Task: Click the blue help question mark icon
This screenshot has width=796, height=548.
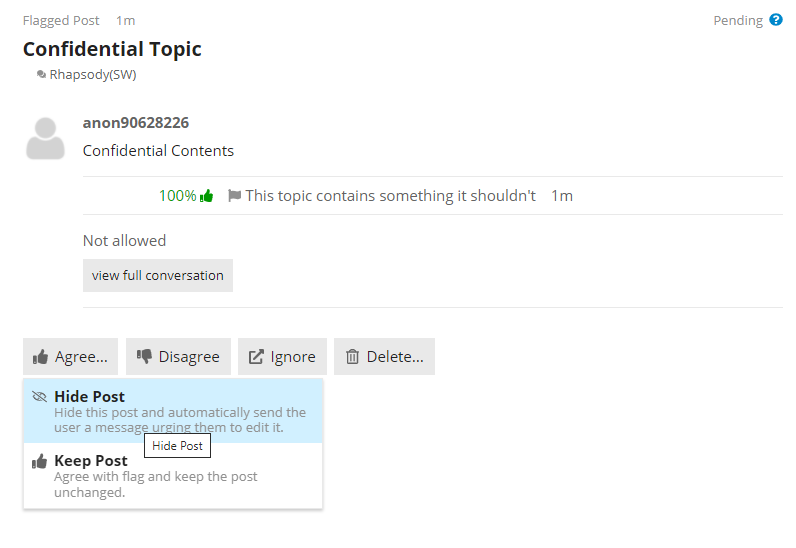Action: pyautogui.click(x=776, y=20)
